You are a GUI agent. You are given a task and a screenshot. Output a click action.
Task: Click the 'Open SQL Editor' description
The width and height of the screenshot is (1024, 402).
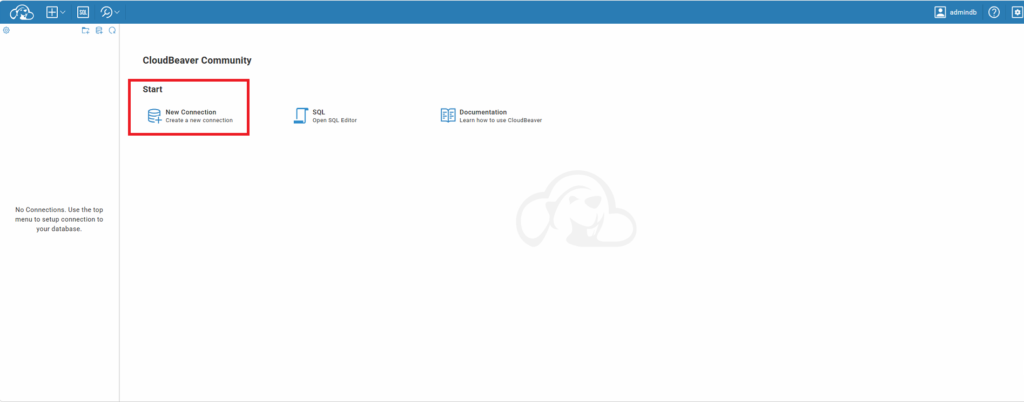[x=335, y=121]
